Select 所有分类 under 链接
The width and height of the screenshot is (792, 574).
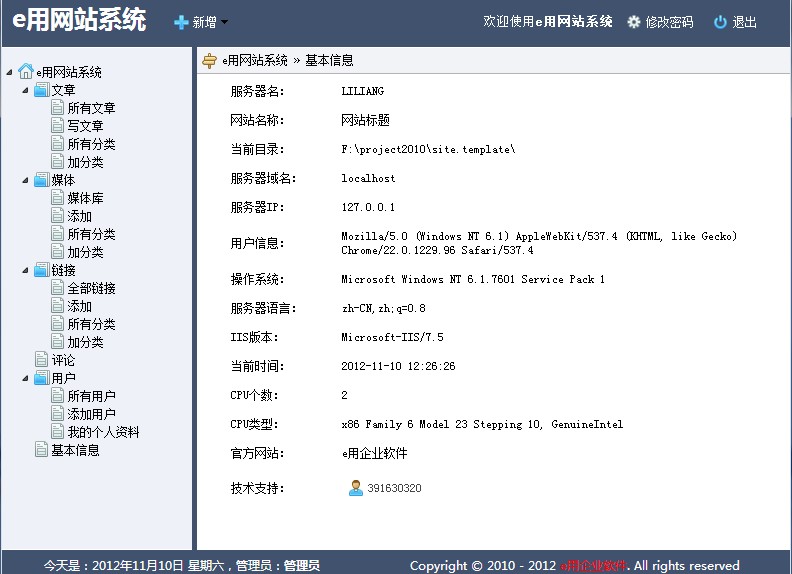(91, 324)
